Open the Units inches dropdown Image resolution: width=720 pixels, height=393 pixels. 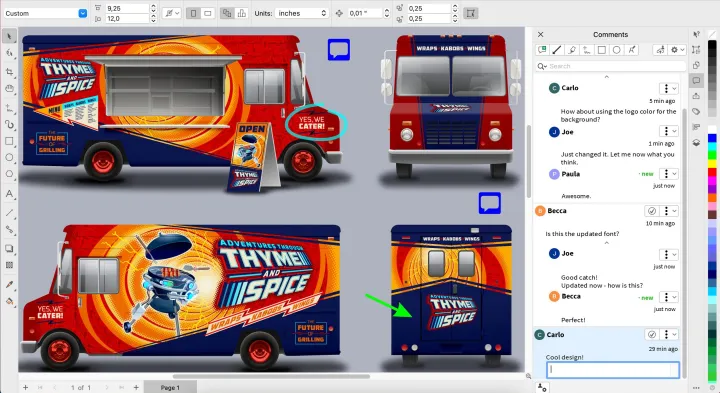[302, 13]
